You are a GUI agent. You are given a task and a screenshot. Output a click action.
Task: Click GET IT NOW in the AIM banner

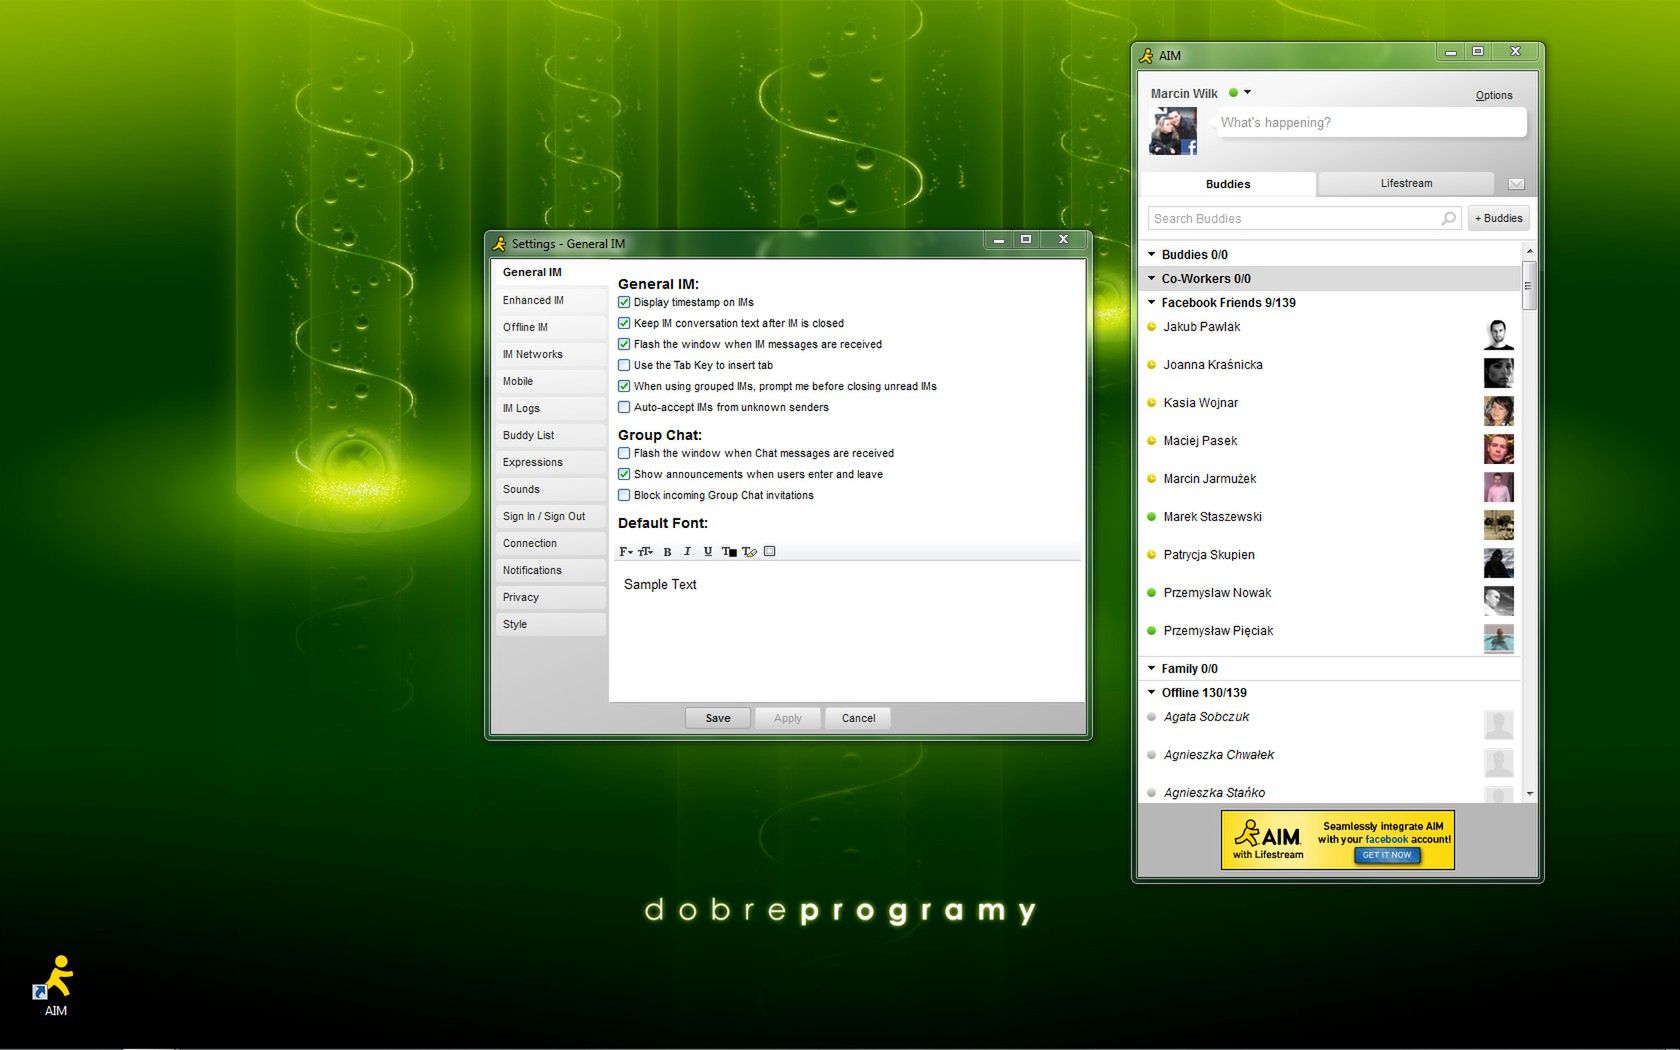[1387, 855]
